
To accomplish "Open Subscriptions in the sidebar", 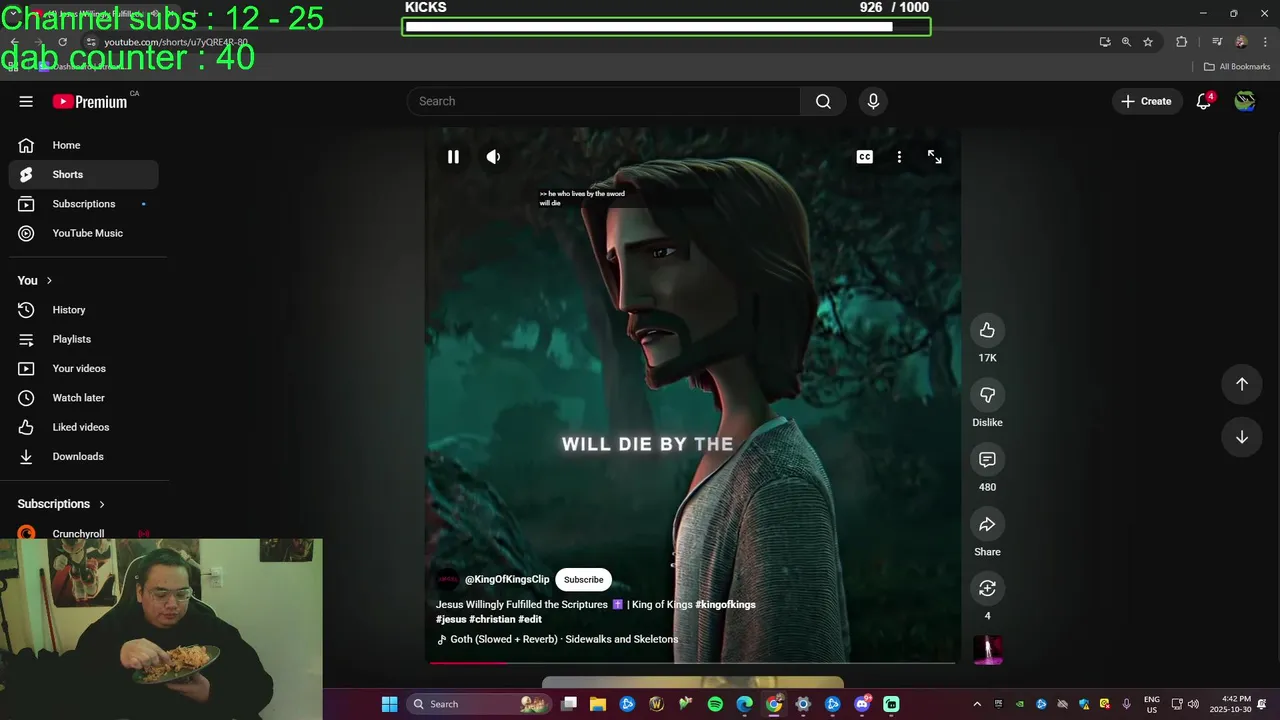I will [84, 204].
